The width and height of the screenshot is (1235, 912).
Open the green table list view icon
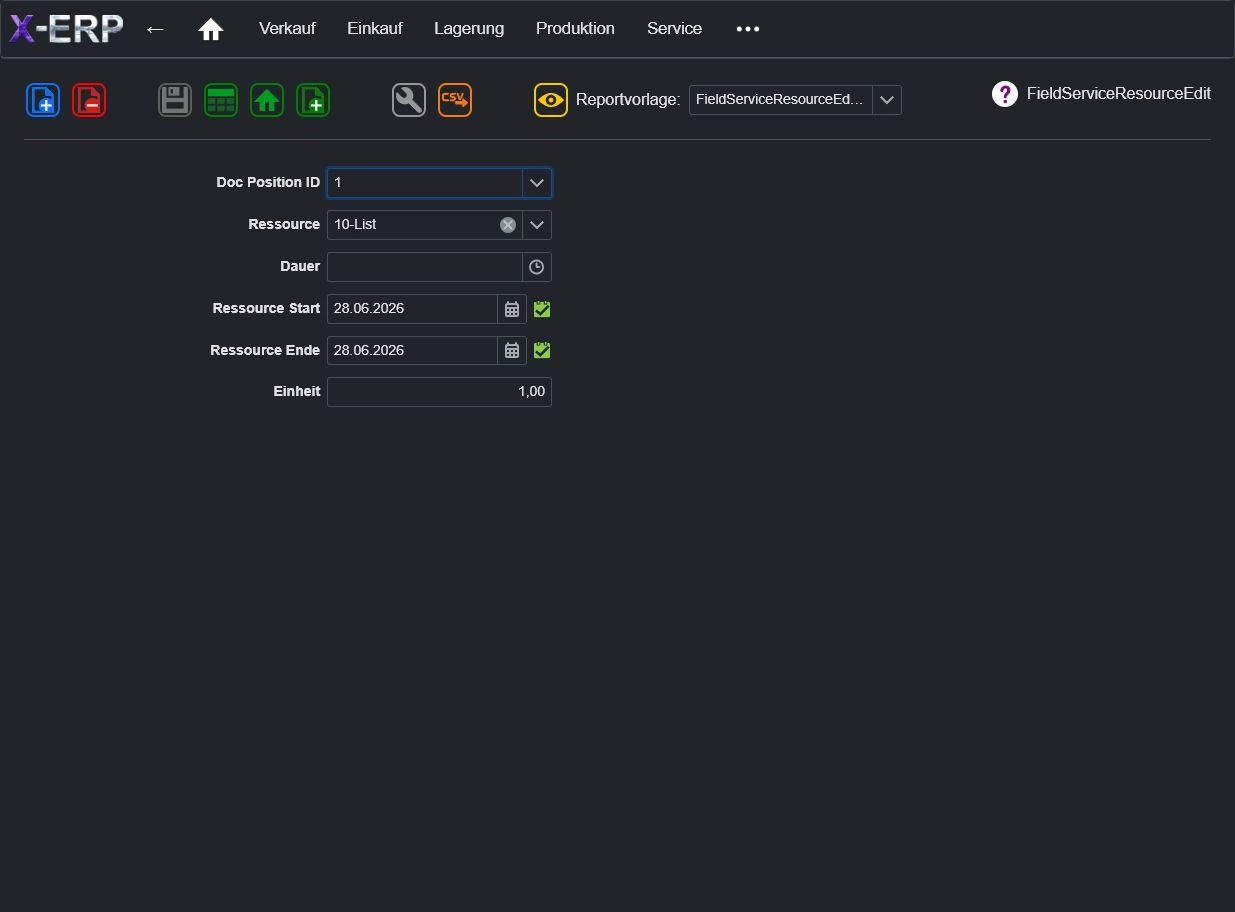click(221, 100)
